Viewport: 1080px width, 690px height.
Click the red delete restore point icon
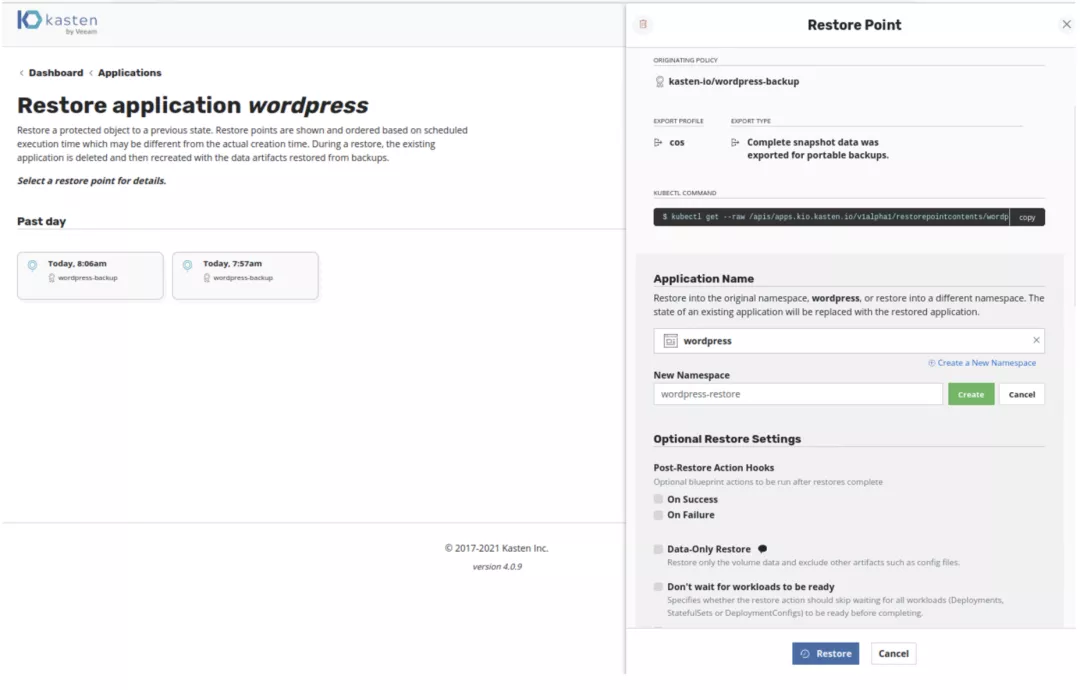click(x=643, y=25)
